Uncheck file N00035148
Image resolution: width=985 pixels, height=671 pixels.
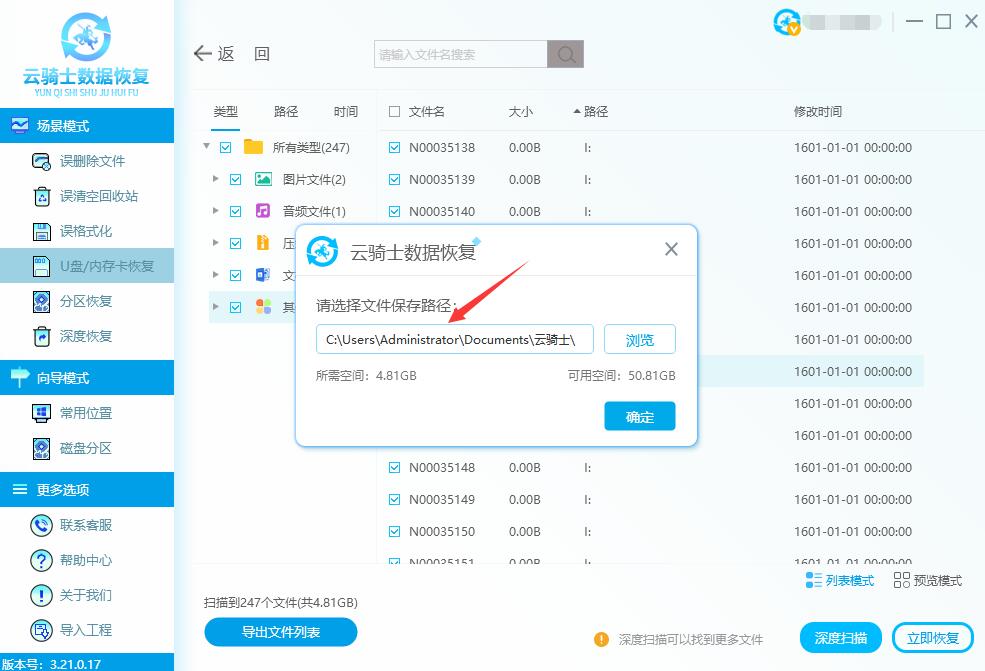395,467
